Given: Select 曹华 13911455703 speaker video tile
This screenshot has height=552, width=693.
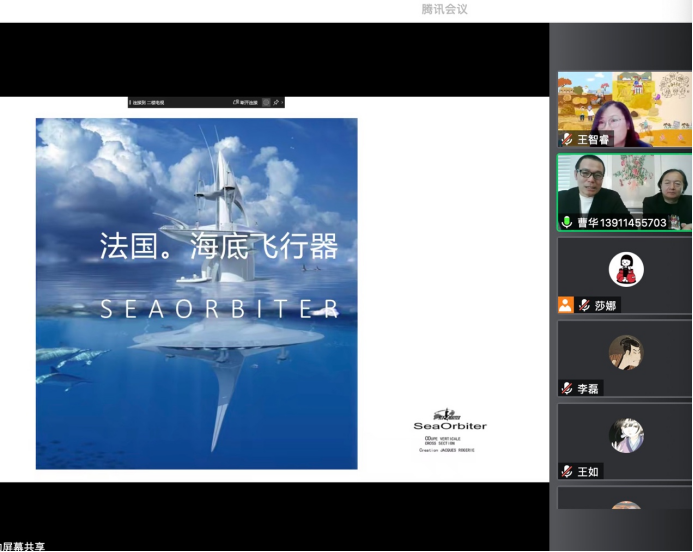Looking at the screenshot, I should pos(624,192).
